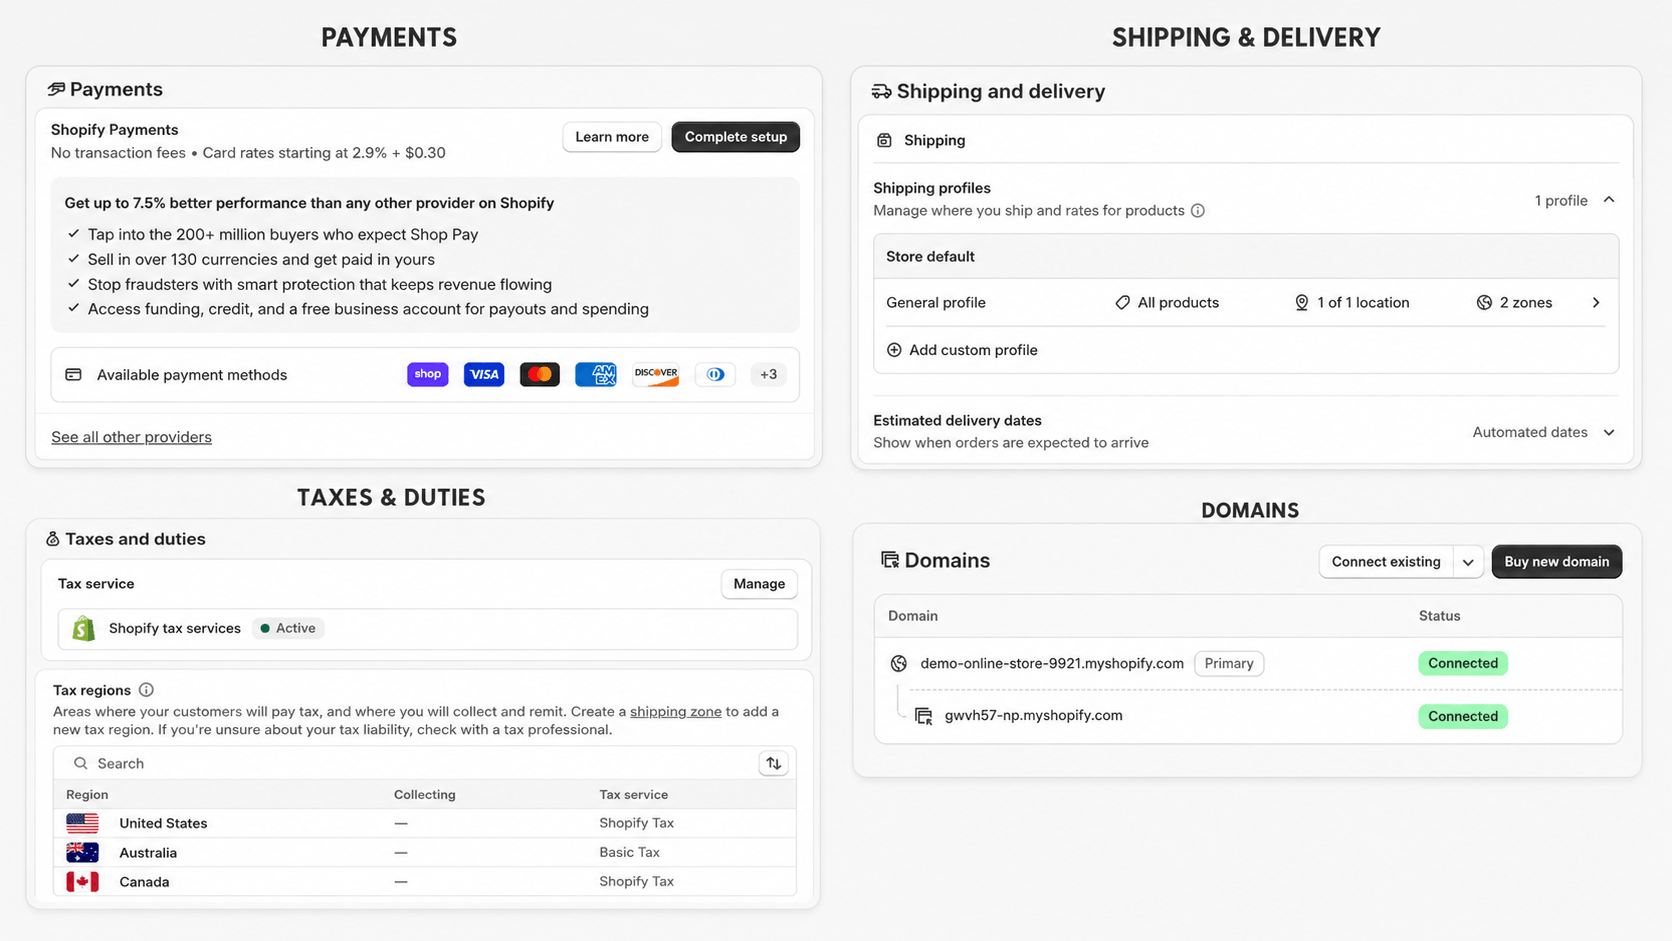The width and height of the screenshot is (1672, 941).
Task: Click the plus icon for Add custom profile
Action: (894, 350)
